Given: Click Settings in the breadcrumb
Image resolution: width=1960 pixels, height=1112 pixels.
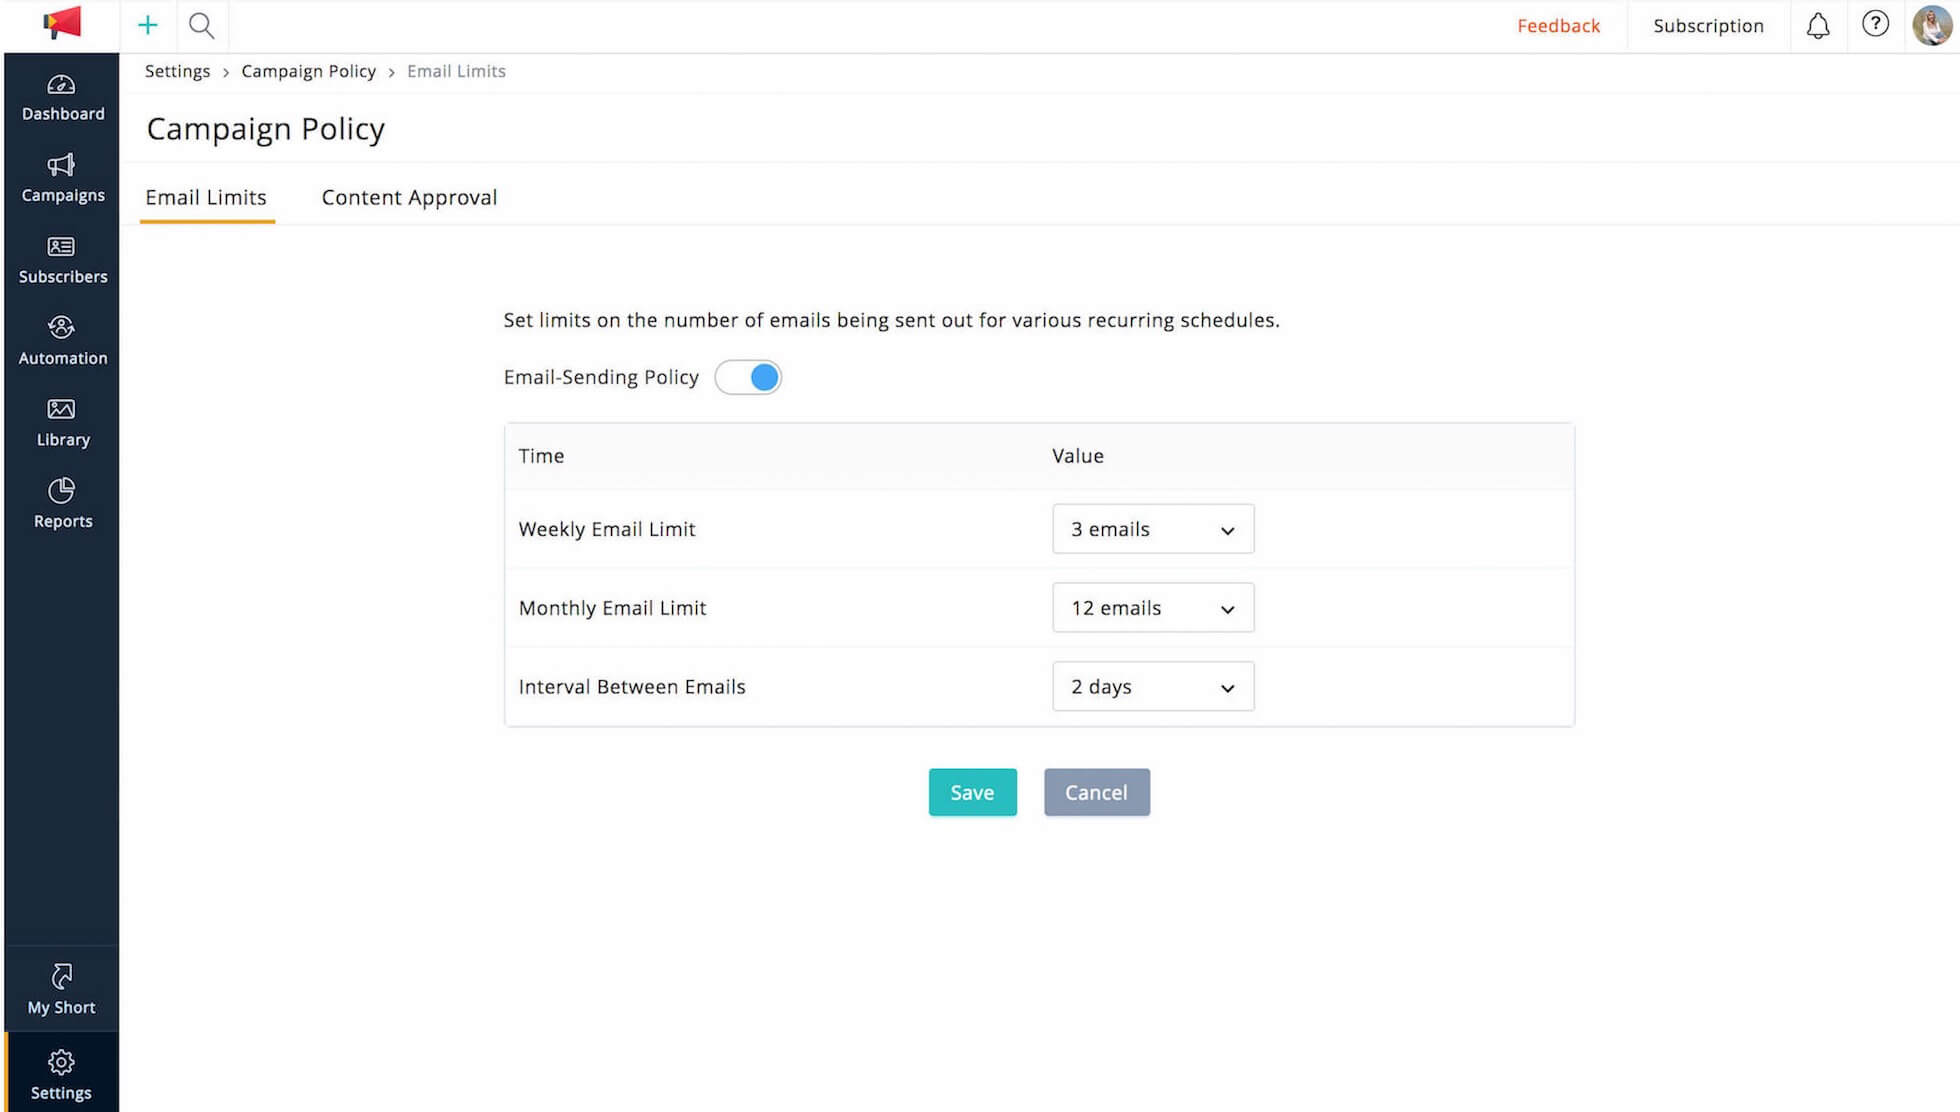Looking at the screenshot, I should click(177, 72).
